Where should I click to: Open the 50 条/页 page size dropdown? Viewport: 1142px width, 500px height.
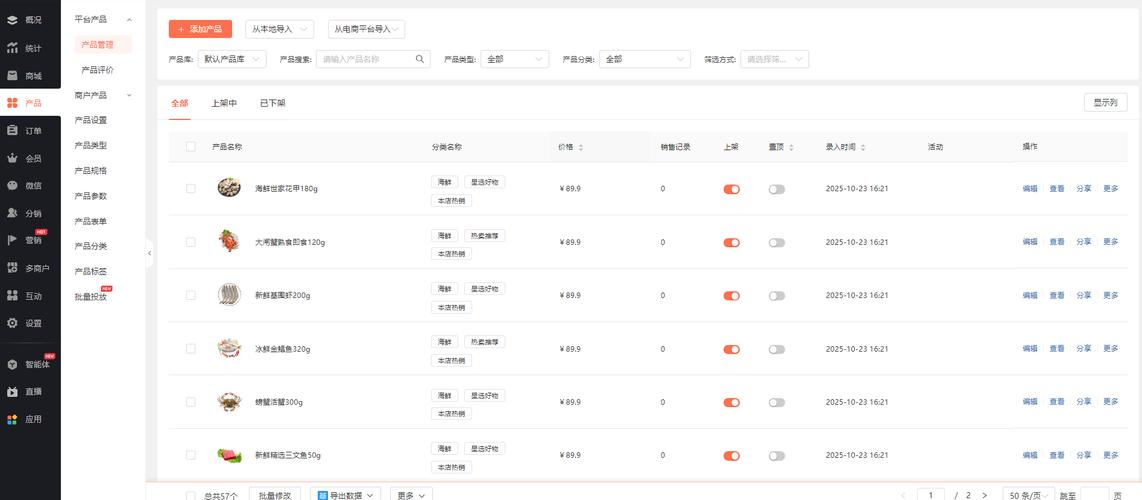[1028, 495]
